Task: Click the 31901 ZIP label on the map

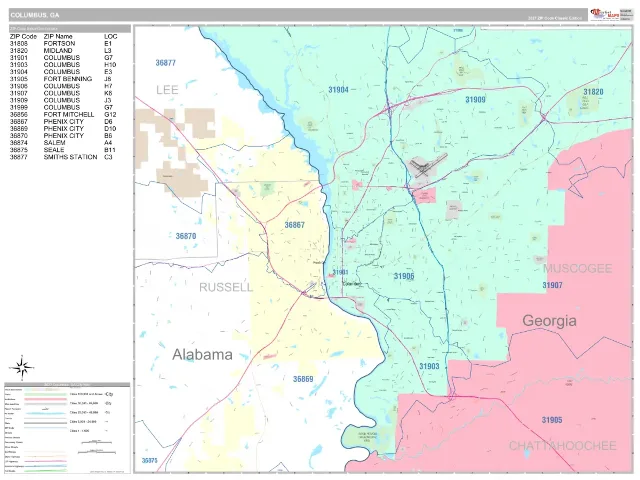Action: click(340, 272)
